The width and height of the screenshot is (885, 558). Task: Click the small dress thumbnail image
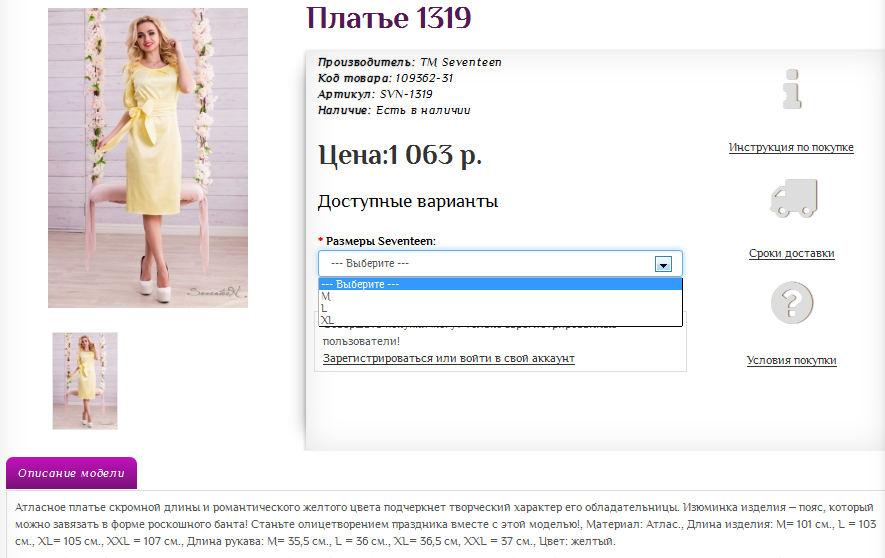point(85,381)
